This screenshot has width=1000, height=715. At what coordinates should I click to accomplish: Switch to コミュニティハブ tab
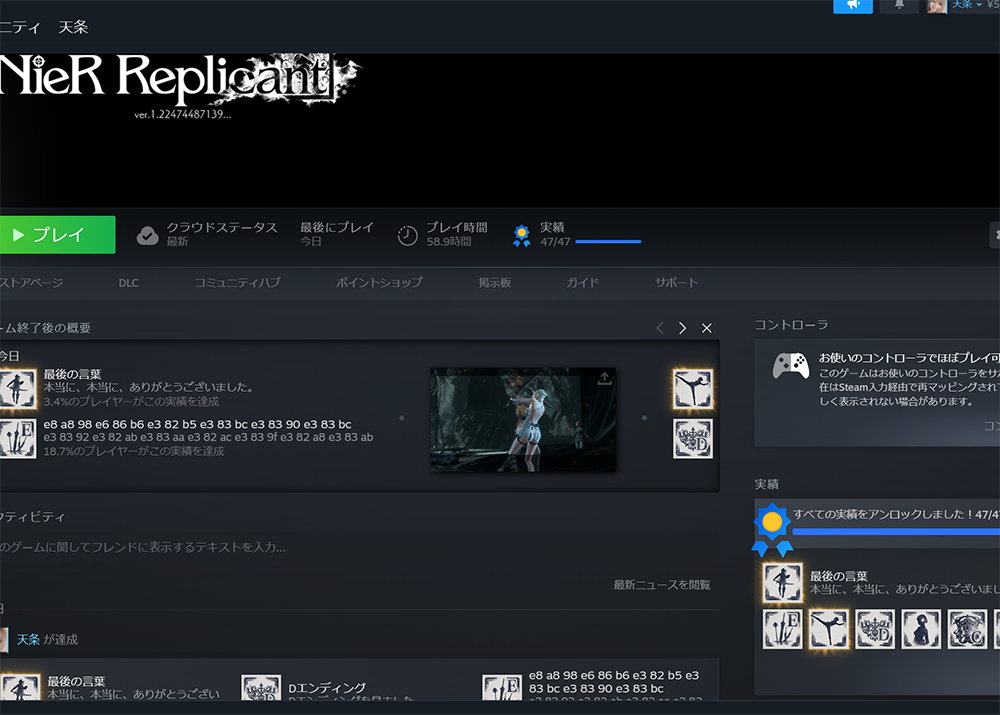(237, 283)
